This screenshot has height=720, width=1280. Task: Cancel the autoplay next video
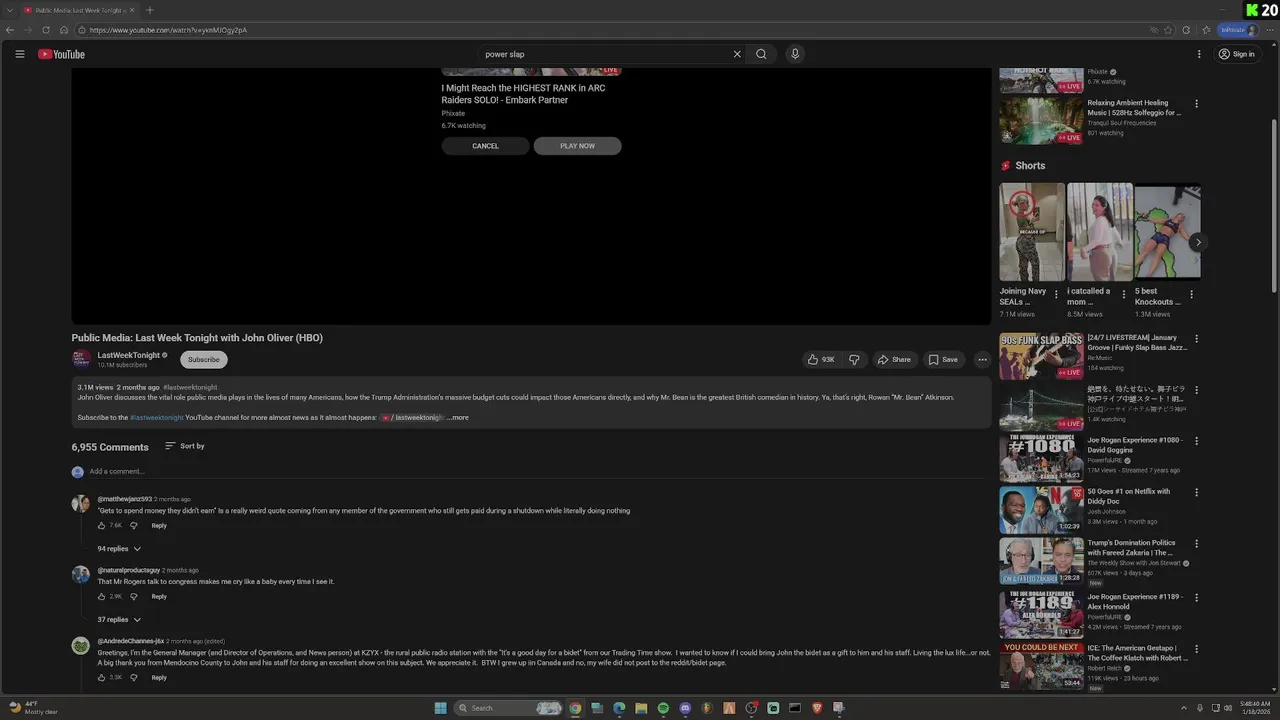[x=485, y=146]
